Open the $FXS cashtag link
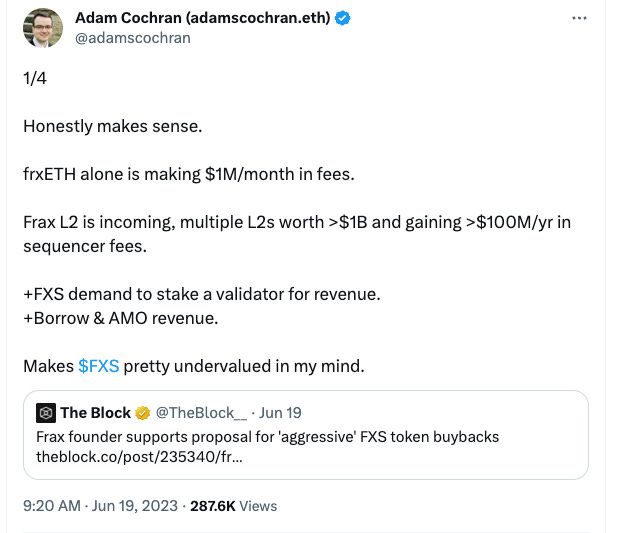The width and height of the screenshot is (617, 533). click(98, 366)
